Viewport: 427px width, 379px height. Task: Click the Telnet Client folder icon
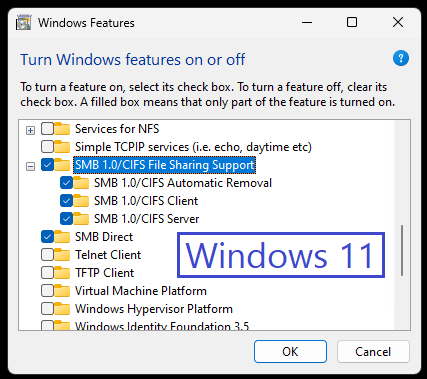point(62,255)
